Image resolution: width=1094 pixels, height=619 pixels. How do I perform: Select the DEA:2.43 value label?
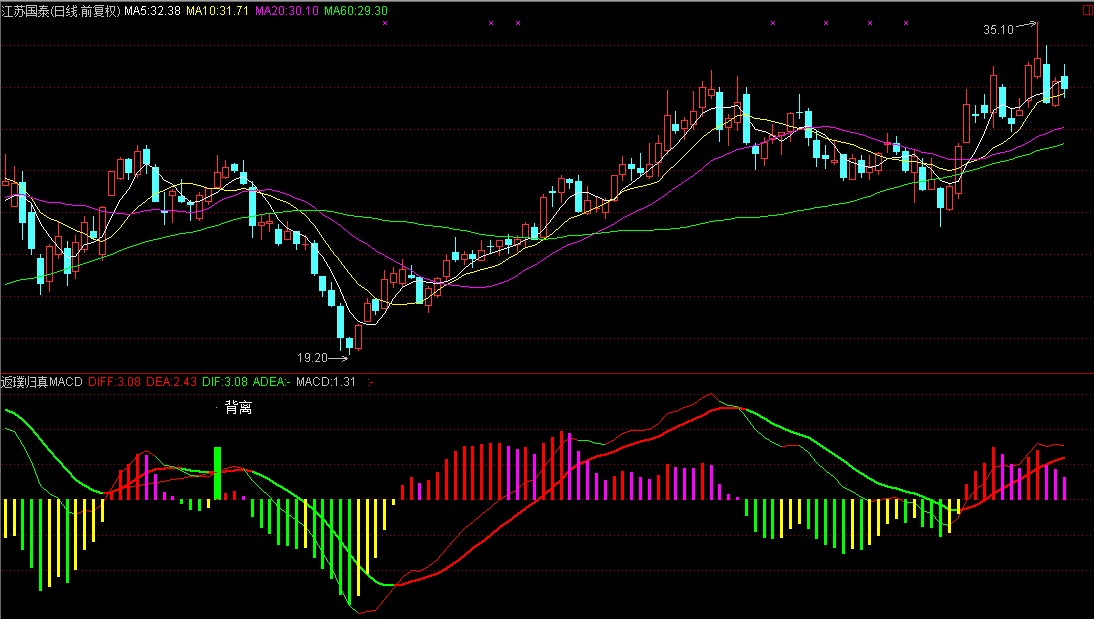tap(171, 382)
